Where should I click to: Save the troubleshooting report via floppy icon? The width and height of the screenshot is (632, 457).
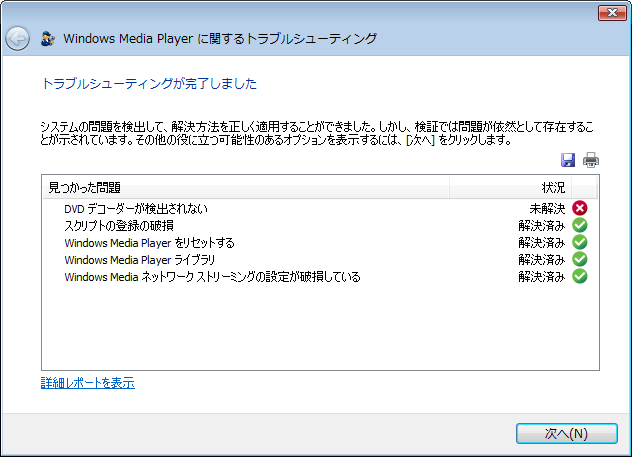(x=568, y=160)
